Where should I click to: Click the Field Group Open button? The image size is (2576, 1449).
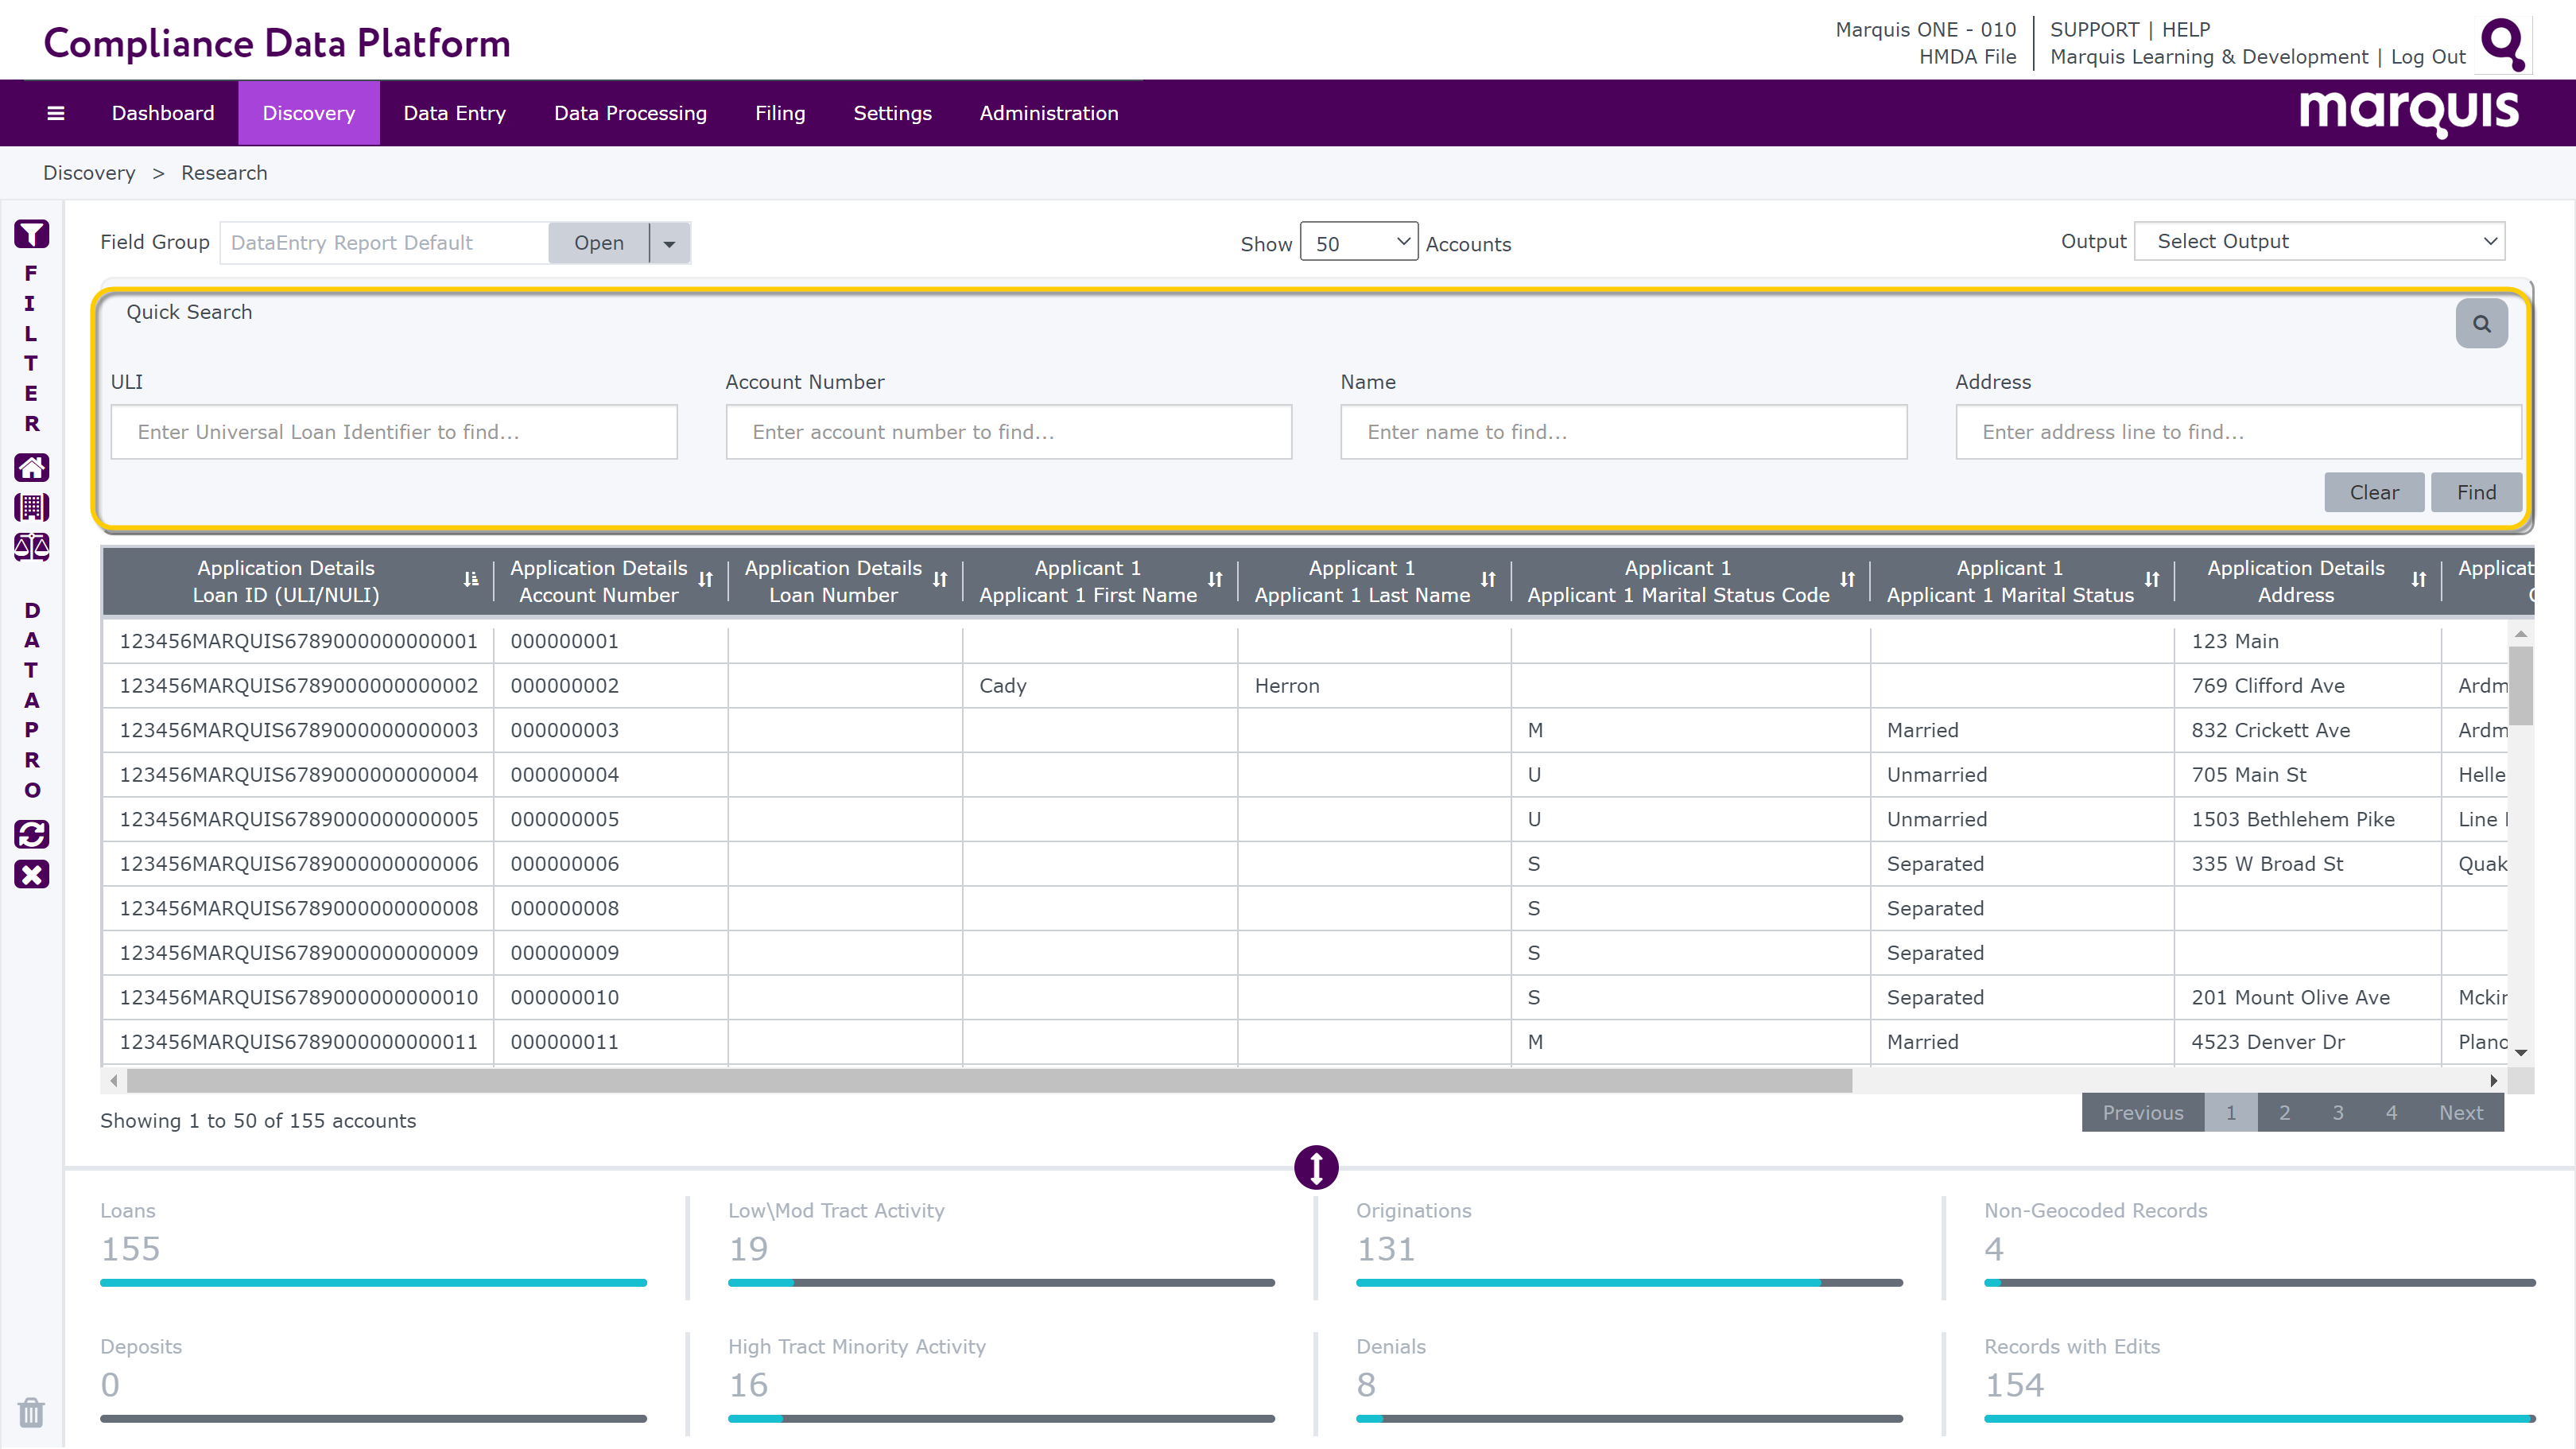598,243
